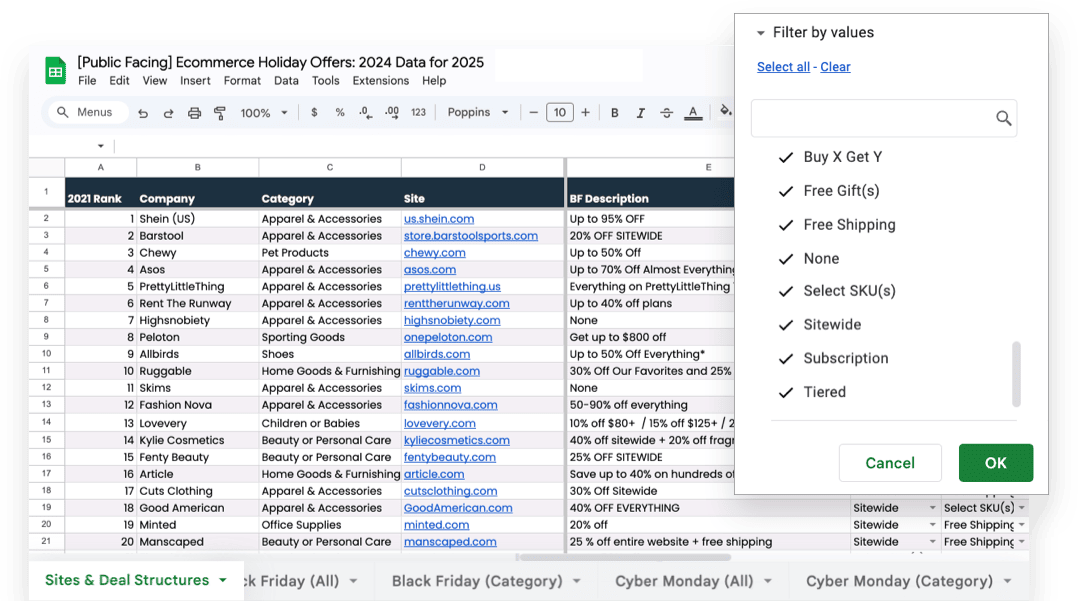Image resolution: width=1078 pixels, height=601 pixels.
Task: Click the green OK button
Action: (995, 463)
